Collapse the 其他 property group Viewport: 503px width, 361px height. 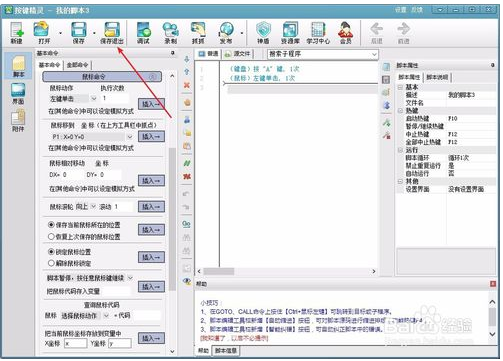(401, 181)
